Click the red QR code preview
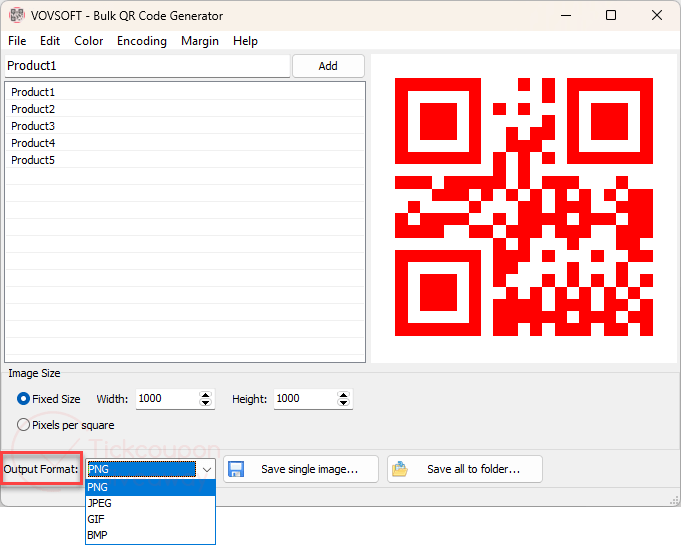 (x=524, y=207)
